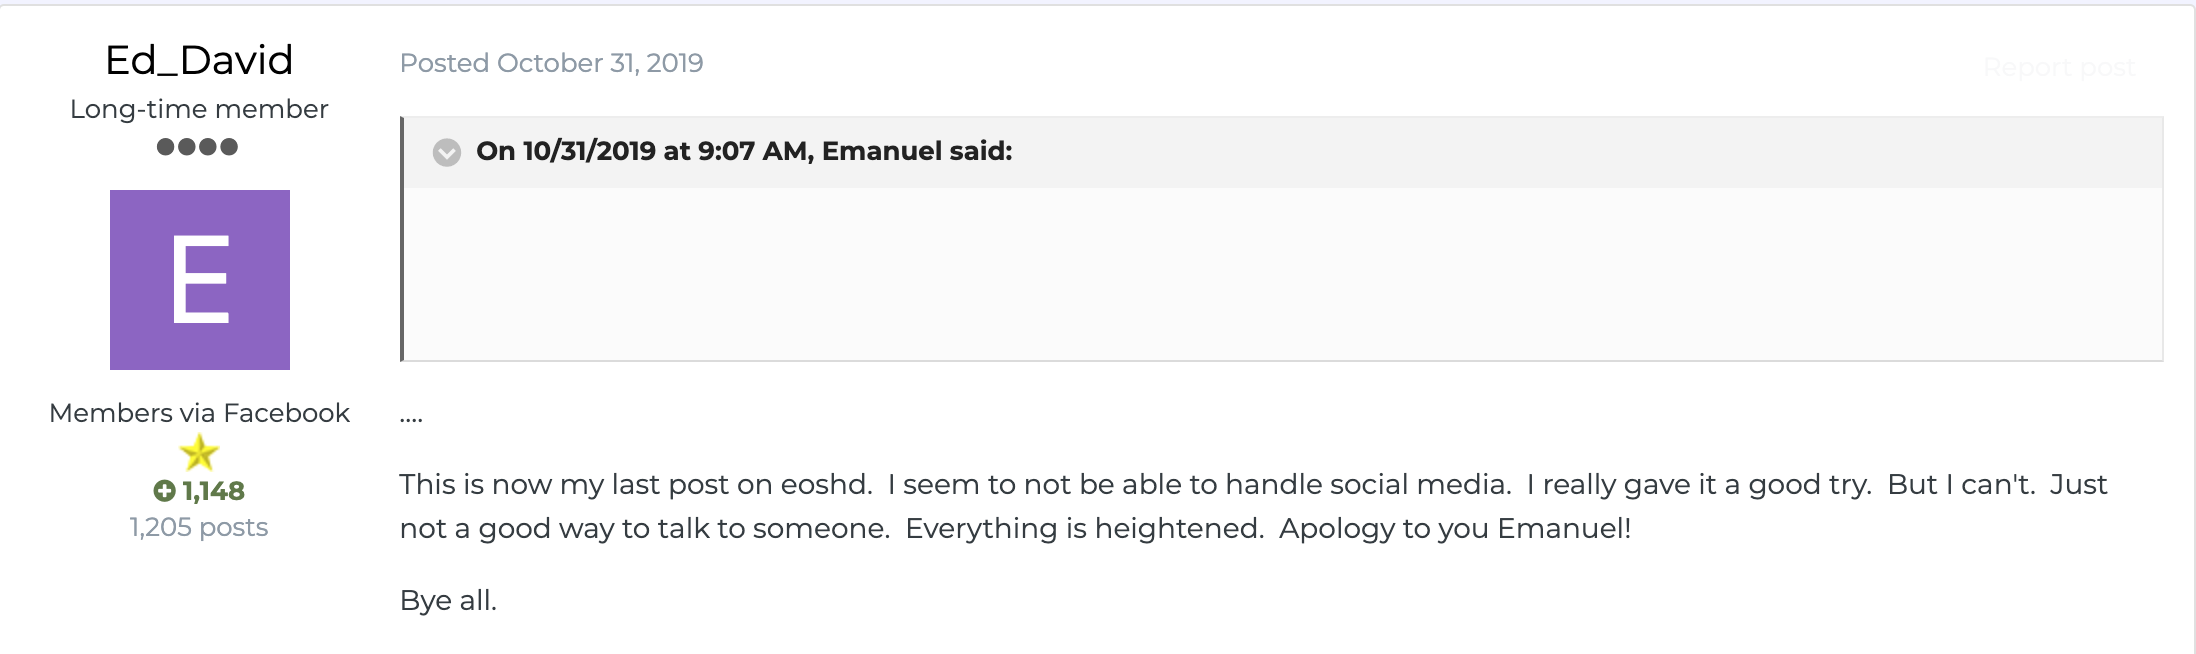The image size is (2196, 654).
Task: Click the purple E avatar image
Action: (200, 280)
